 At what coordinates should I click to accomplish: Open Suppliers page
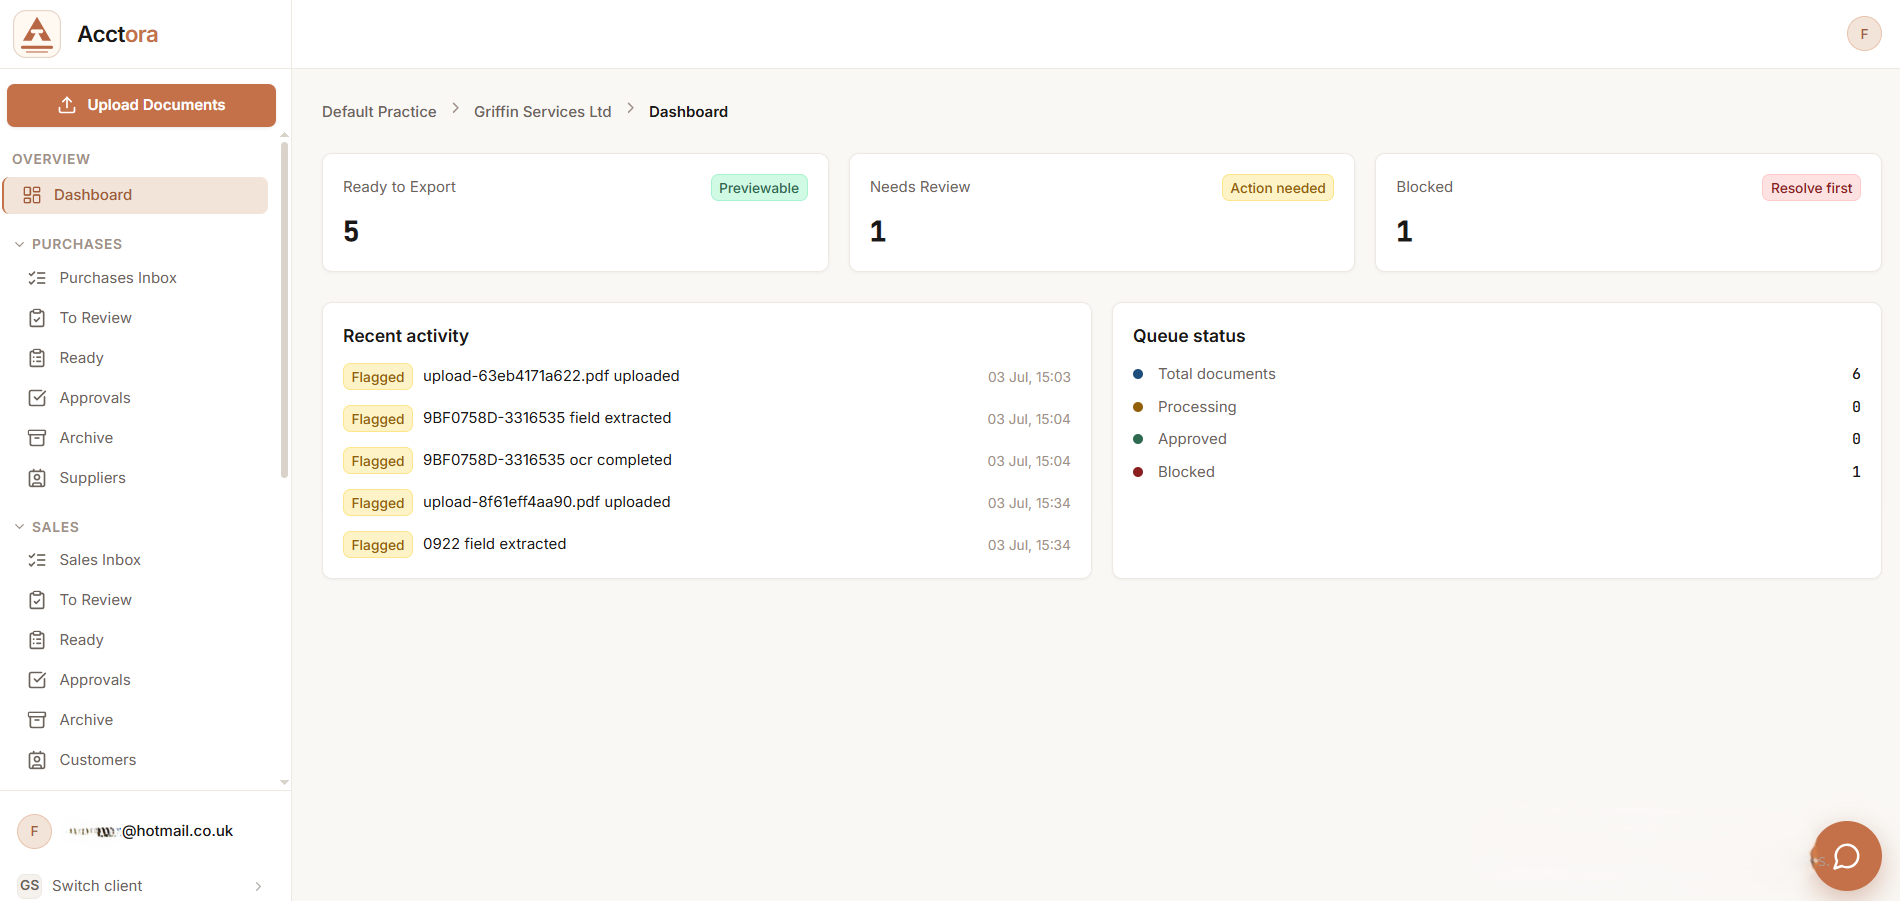[92, 478]
